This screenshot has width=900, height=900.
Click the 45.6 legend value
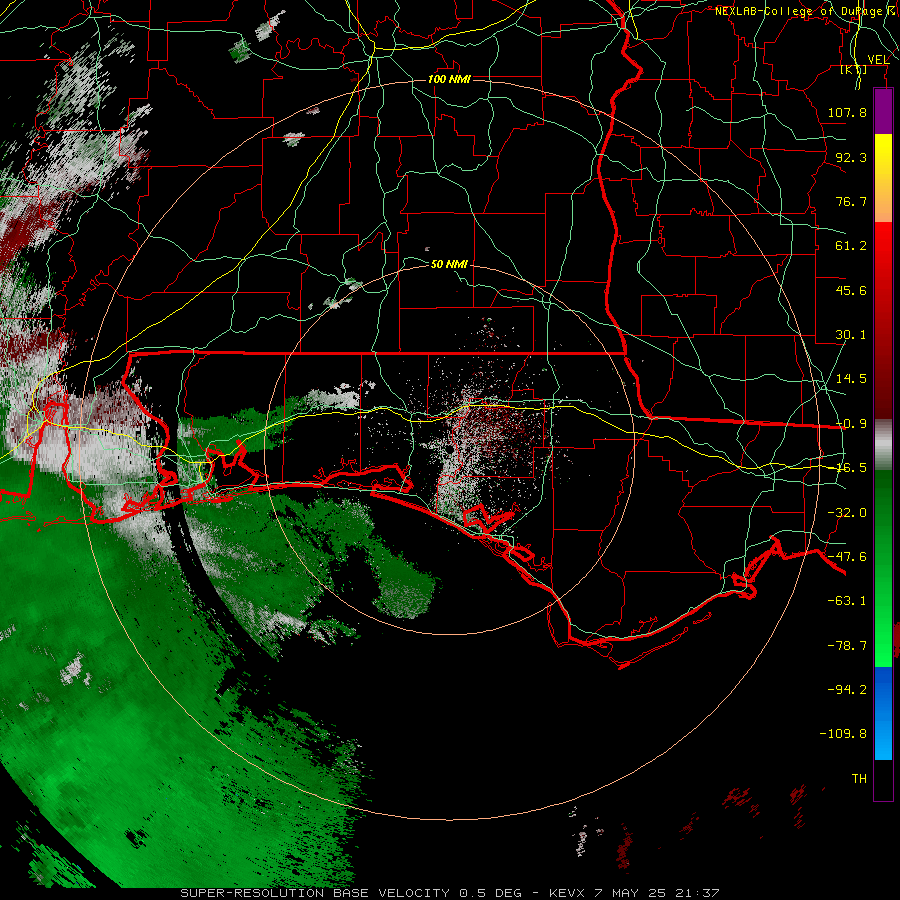(x=851, y=290)
